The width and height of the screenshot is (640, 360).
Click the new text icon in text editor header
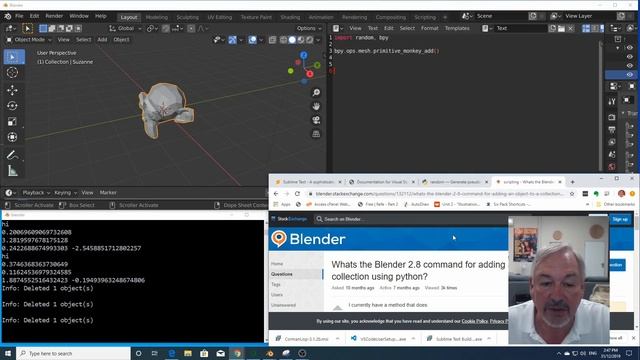coord(552,28)
